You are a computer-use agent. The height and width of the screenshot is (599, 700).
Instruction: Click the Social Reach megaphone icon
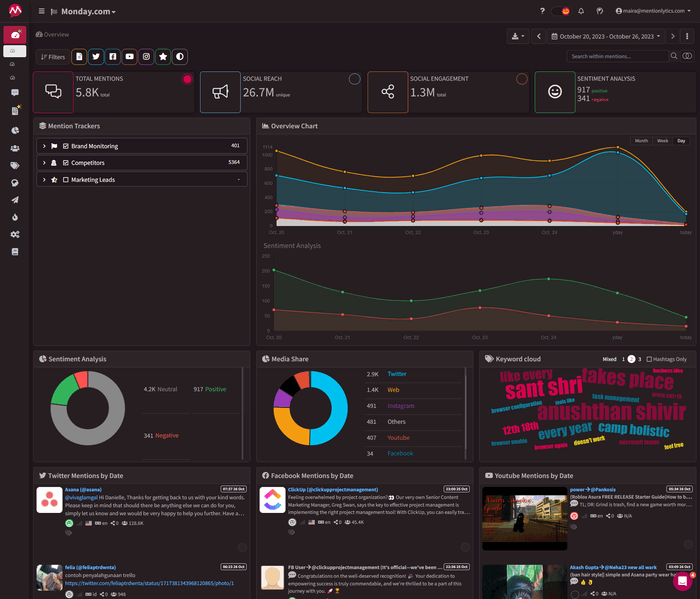click(x=221, y=92)
